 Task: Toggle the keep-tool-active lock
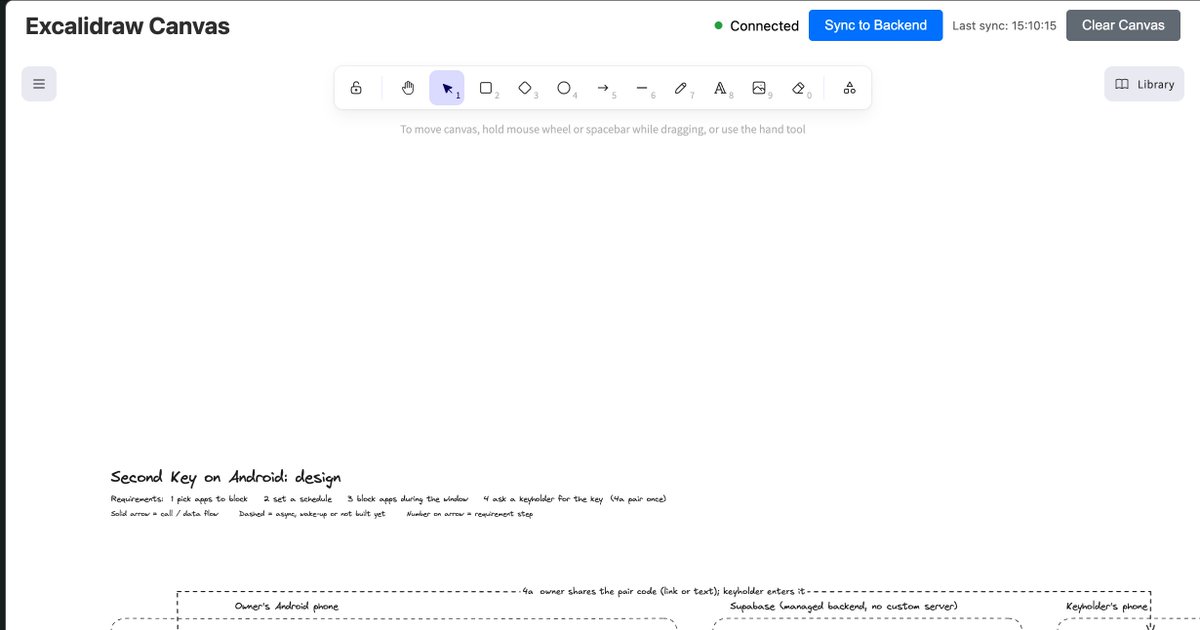(x=356, y=88)
